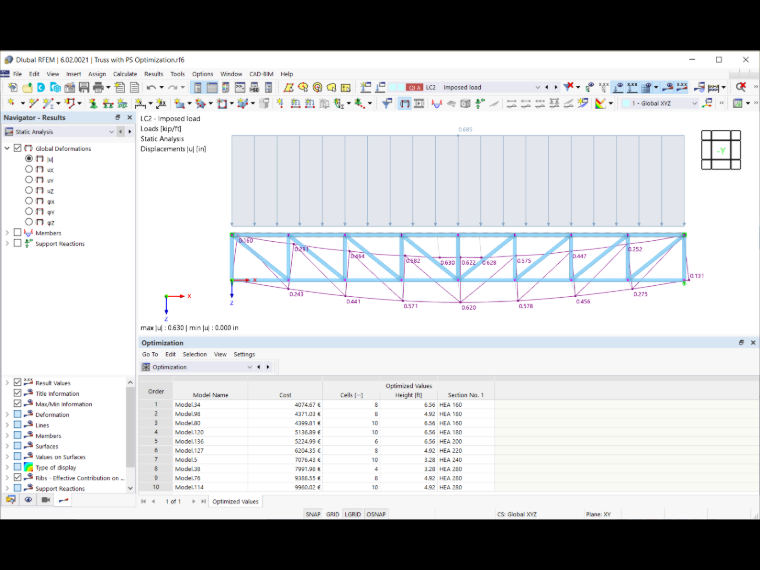Click the Model34 row in Optimization table
Viewport: 760px width, 570px height.
pyautogui.click(x=317, y=404)
